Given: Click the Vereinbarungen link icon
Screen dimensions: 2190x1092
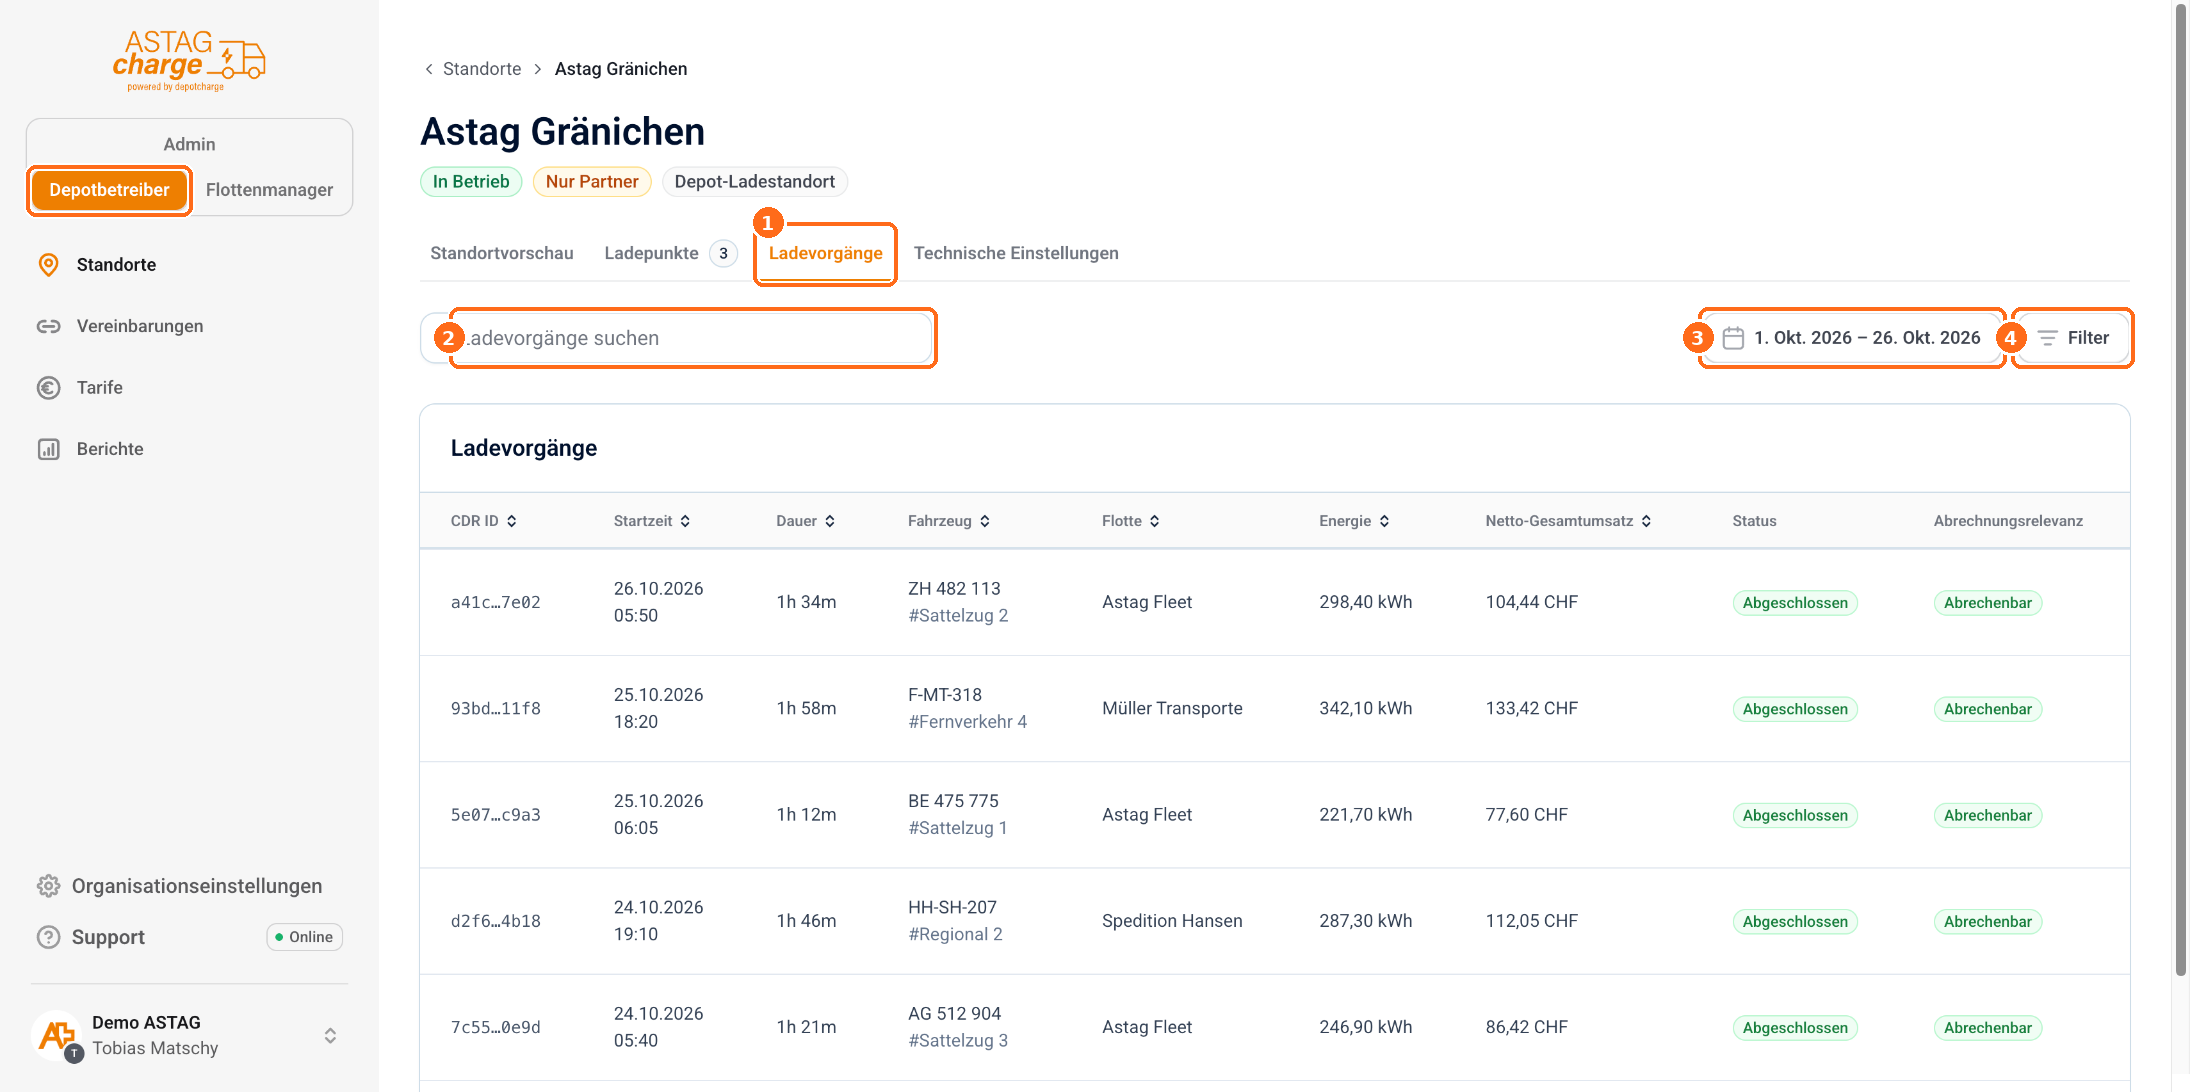Looking at the screenshot, I should click(48, 326).
